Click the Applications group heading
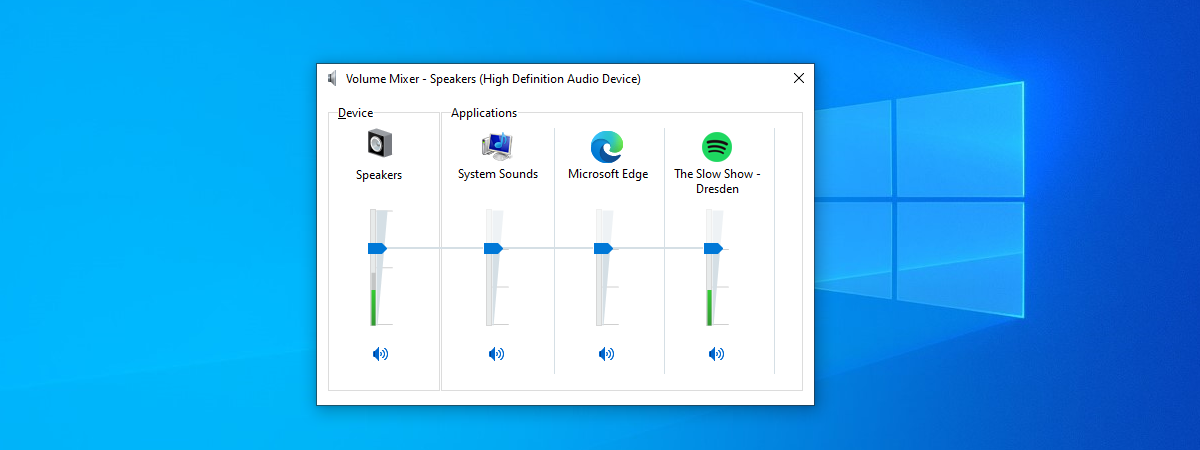Image resolution: width=1200 pixels, height=450 pixels. pos(484,113)
